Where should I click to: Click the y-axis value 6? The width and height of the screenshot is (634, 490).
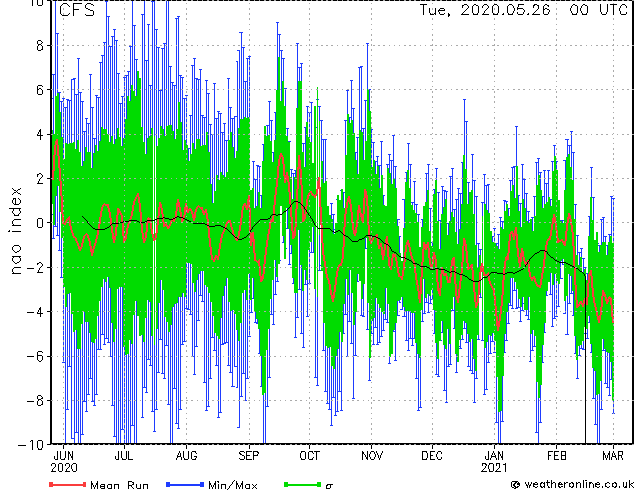click(40, 90)
